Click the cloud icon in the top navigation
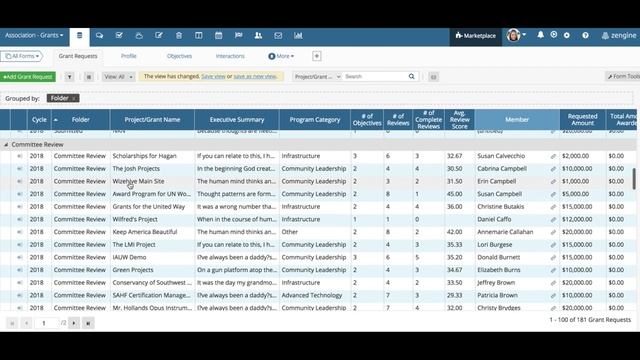This screenshot has height=360, width=640. click(139, 36)
